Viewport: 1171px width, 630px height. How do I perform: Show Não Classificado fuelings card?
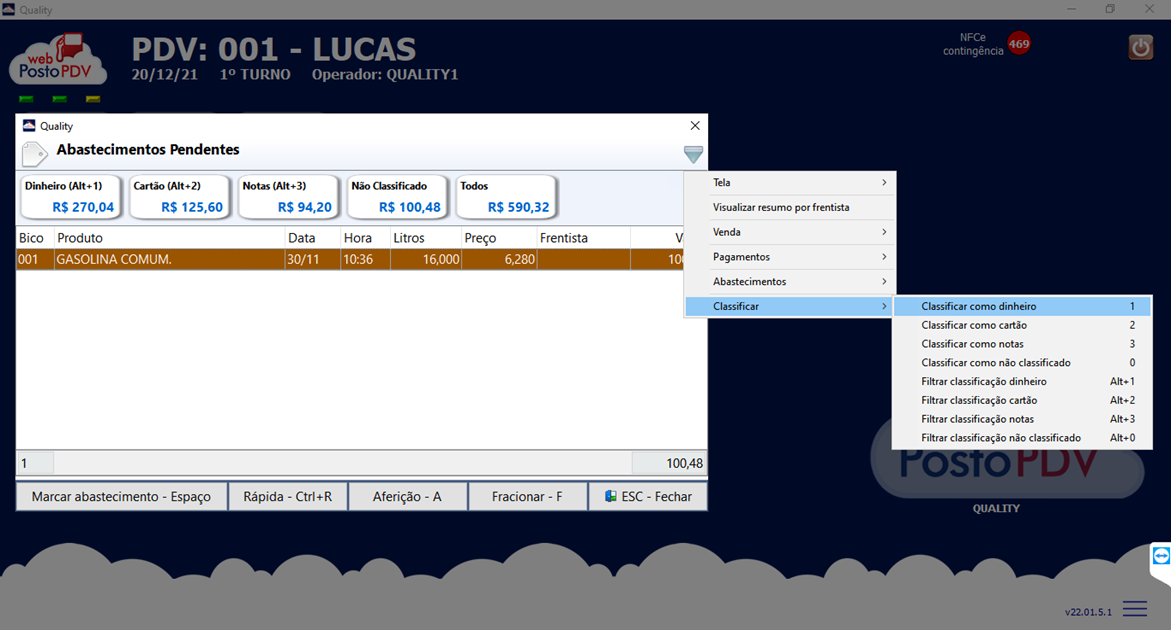point(397,197)
